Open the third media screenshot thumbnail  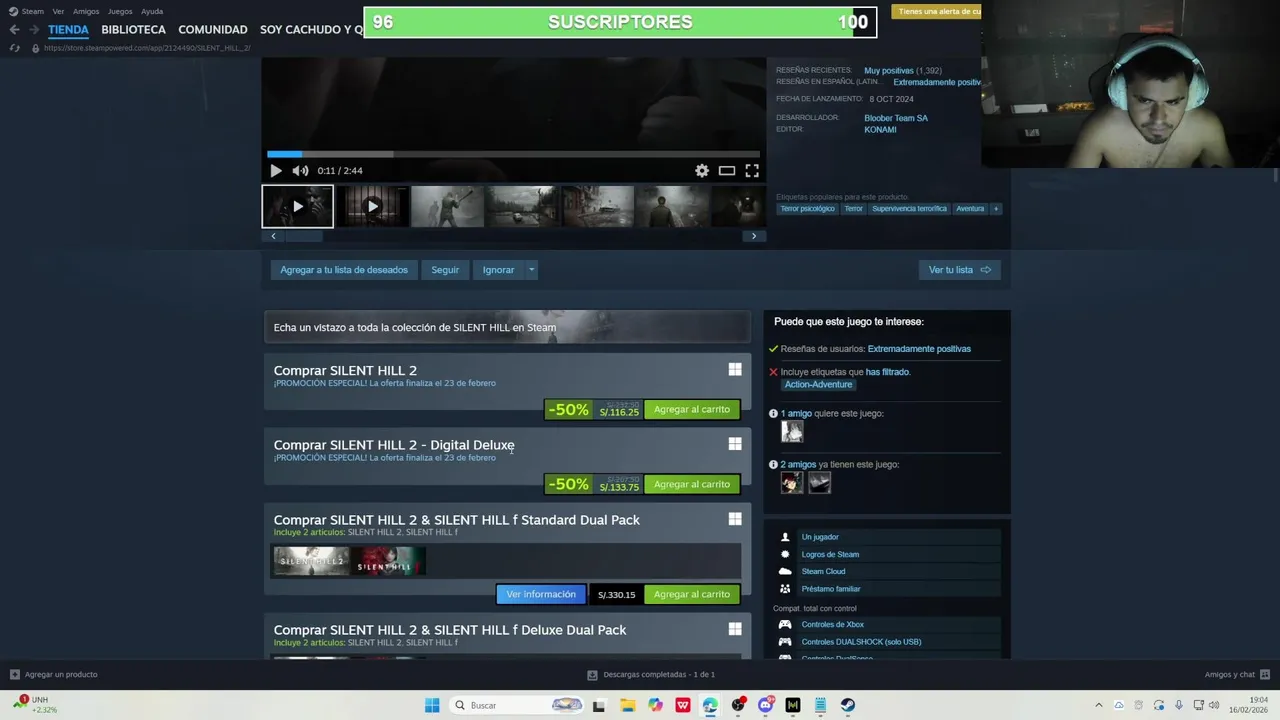(447, 206)
